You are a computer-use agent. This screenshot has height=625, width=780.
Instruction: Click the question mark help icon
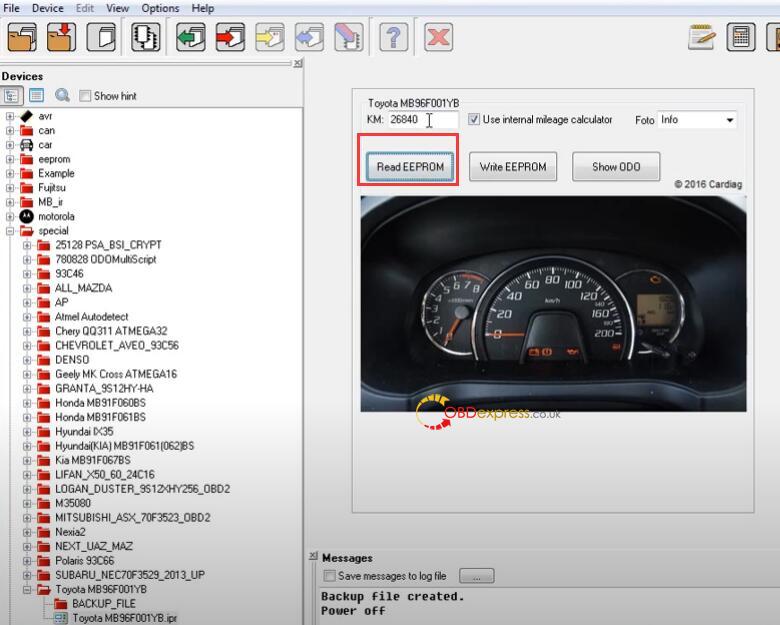point(393,37)
